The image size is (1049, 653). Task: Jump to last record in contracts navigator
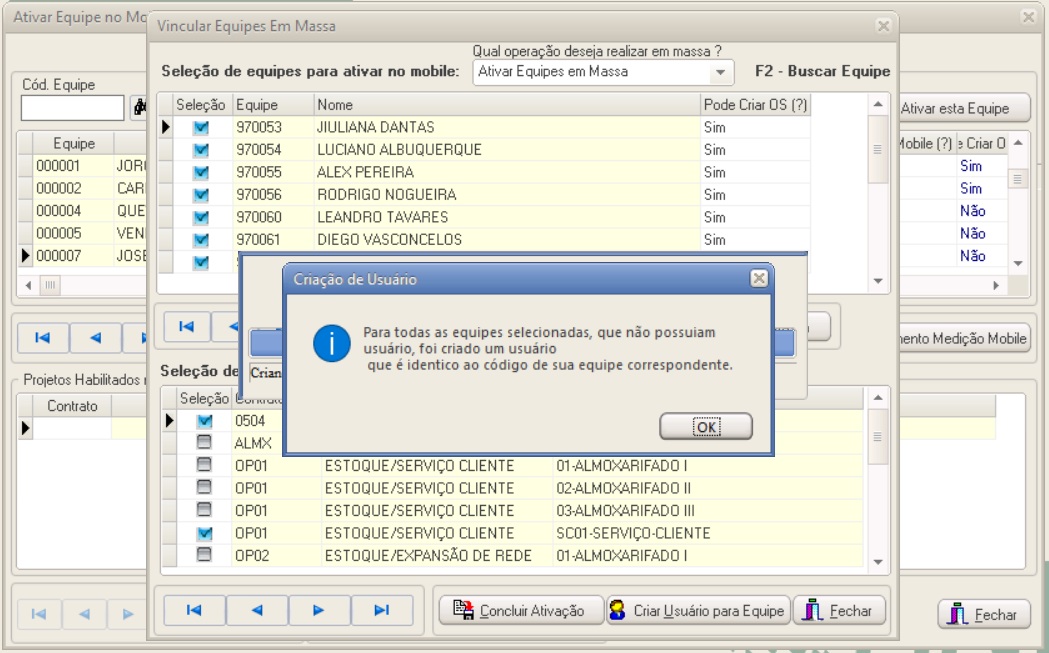point(381,610)
